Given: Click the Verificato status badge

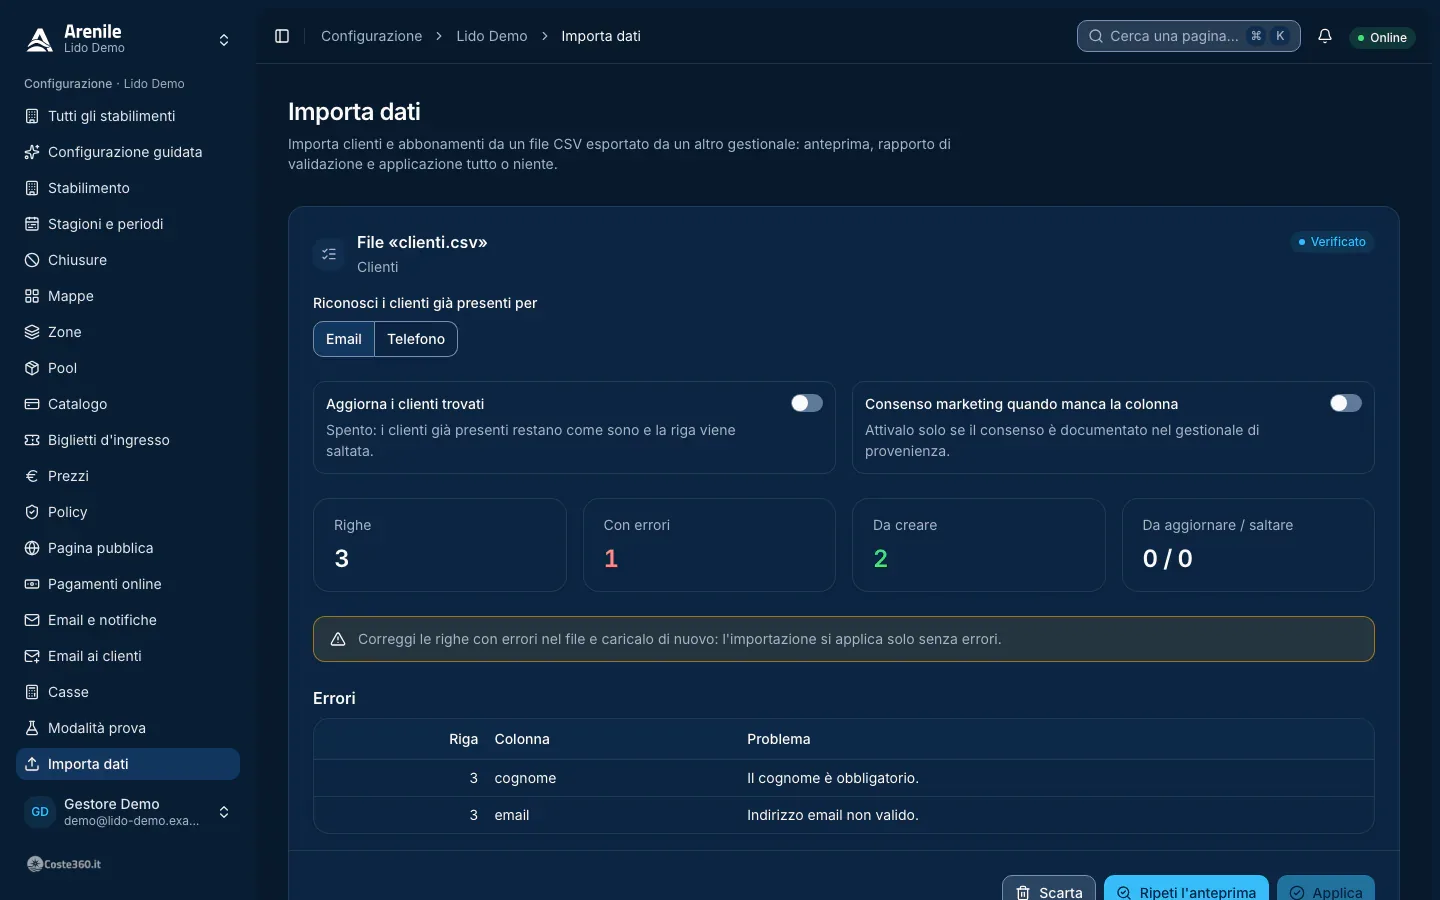Looking at the screenshot, I should click(x=1332, y=242).
